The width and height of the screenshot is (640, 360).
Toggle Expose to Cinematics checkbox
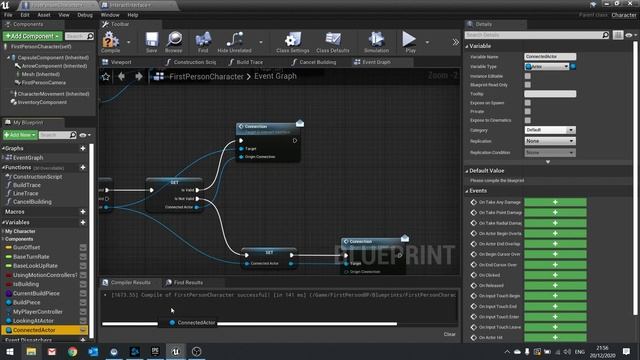(528, 120)
